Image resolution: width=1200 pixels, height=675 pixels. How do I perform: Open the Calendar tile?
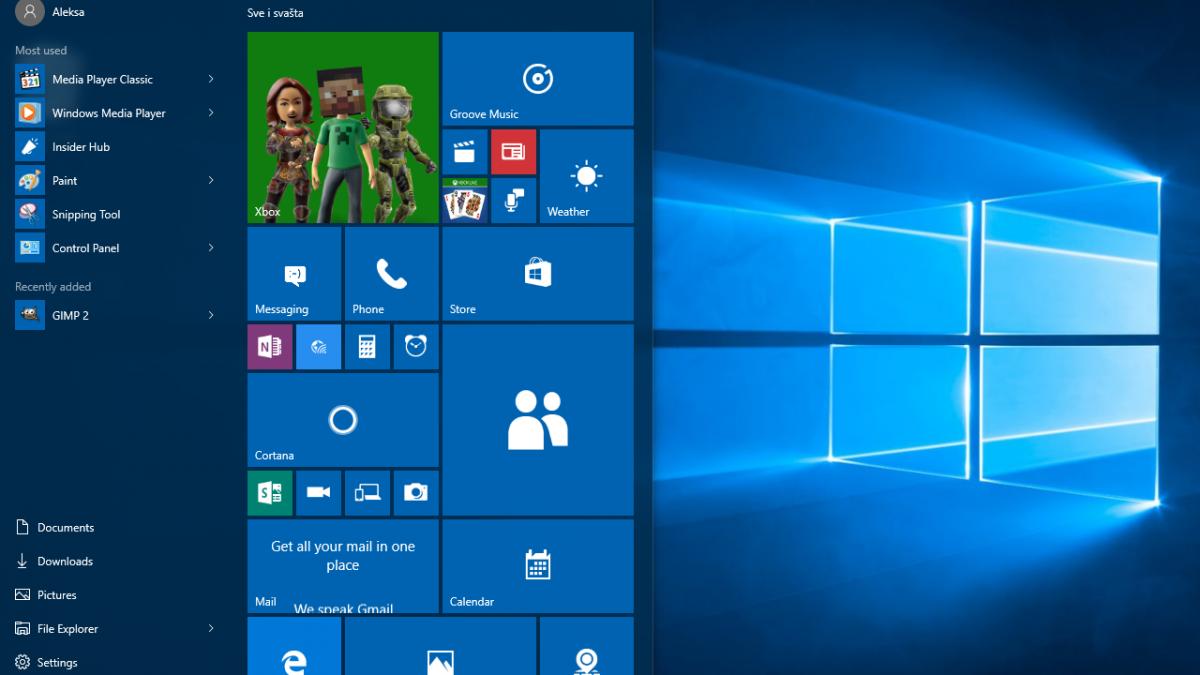(x=537, y=566)
